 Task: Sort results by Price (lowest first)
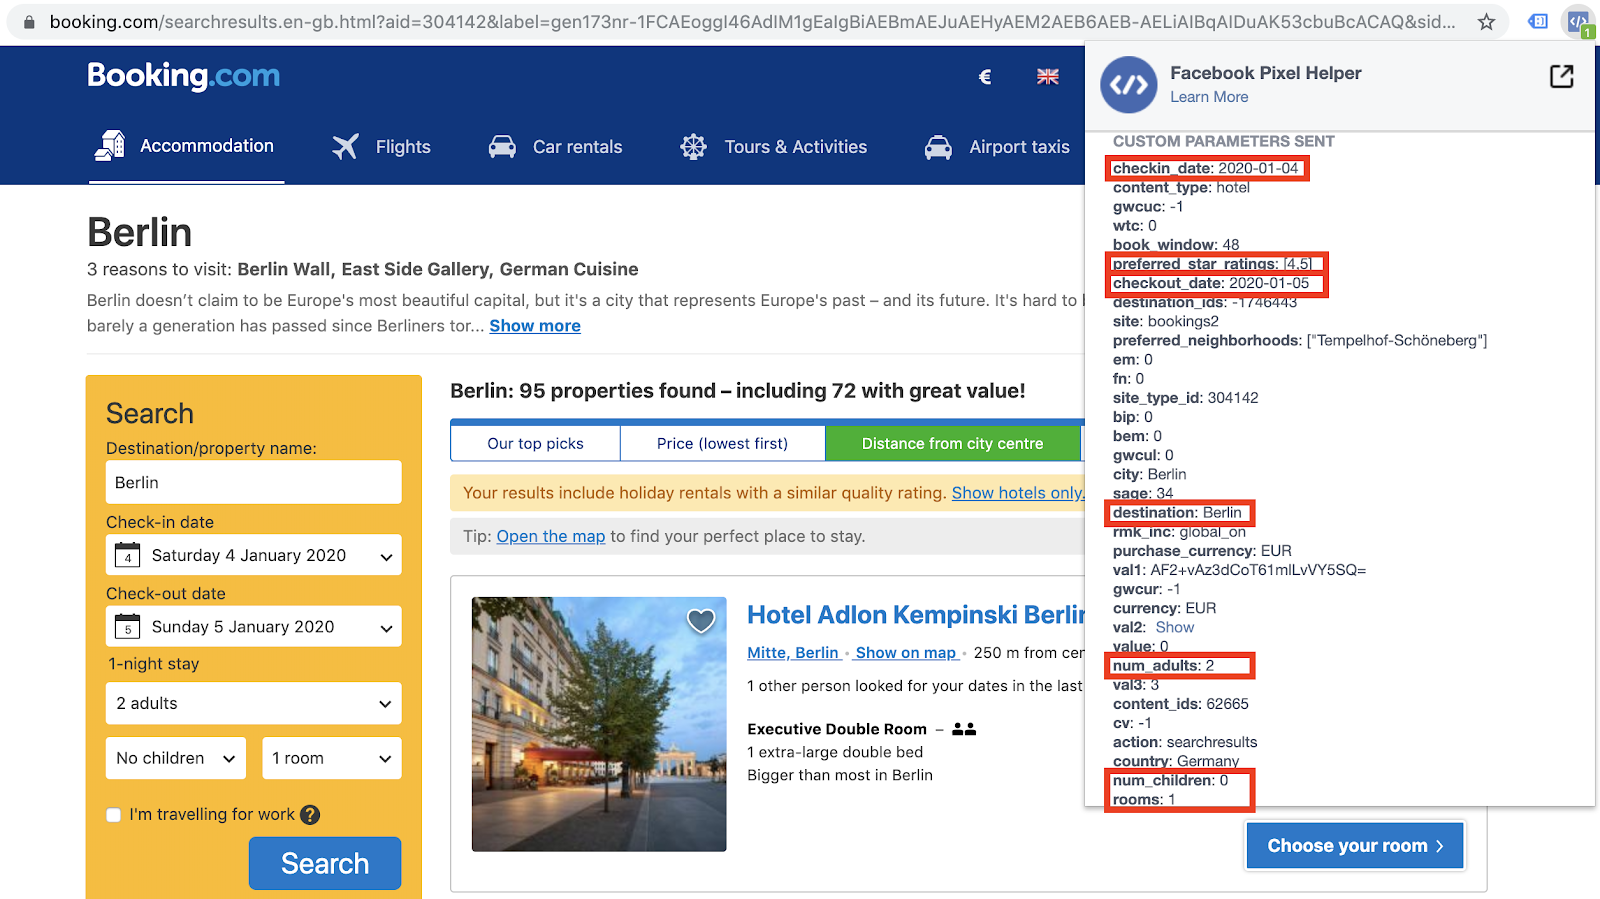coord(723,443)
